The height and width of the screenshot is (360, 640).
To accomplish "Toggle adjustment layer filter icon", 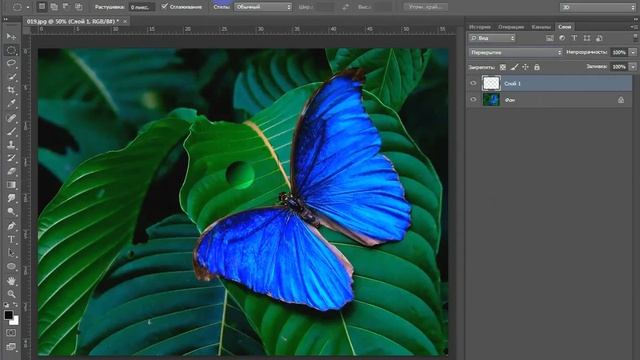I will tap(562, 38).
